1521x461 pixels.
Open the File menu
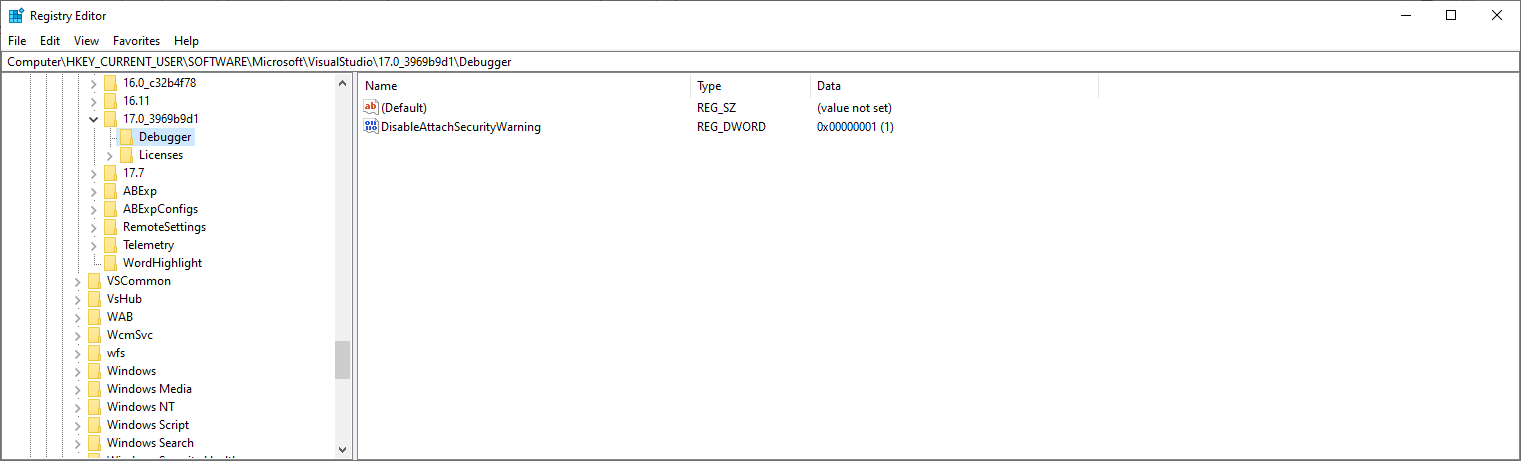click(x=17, y=41)
